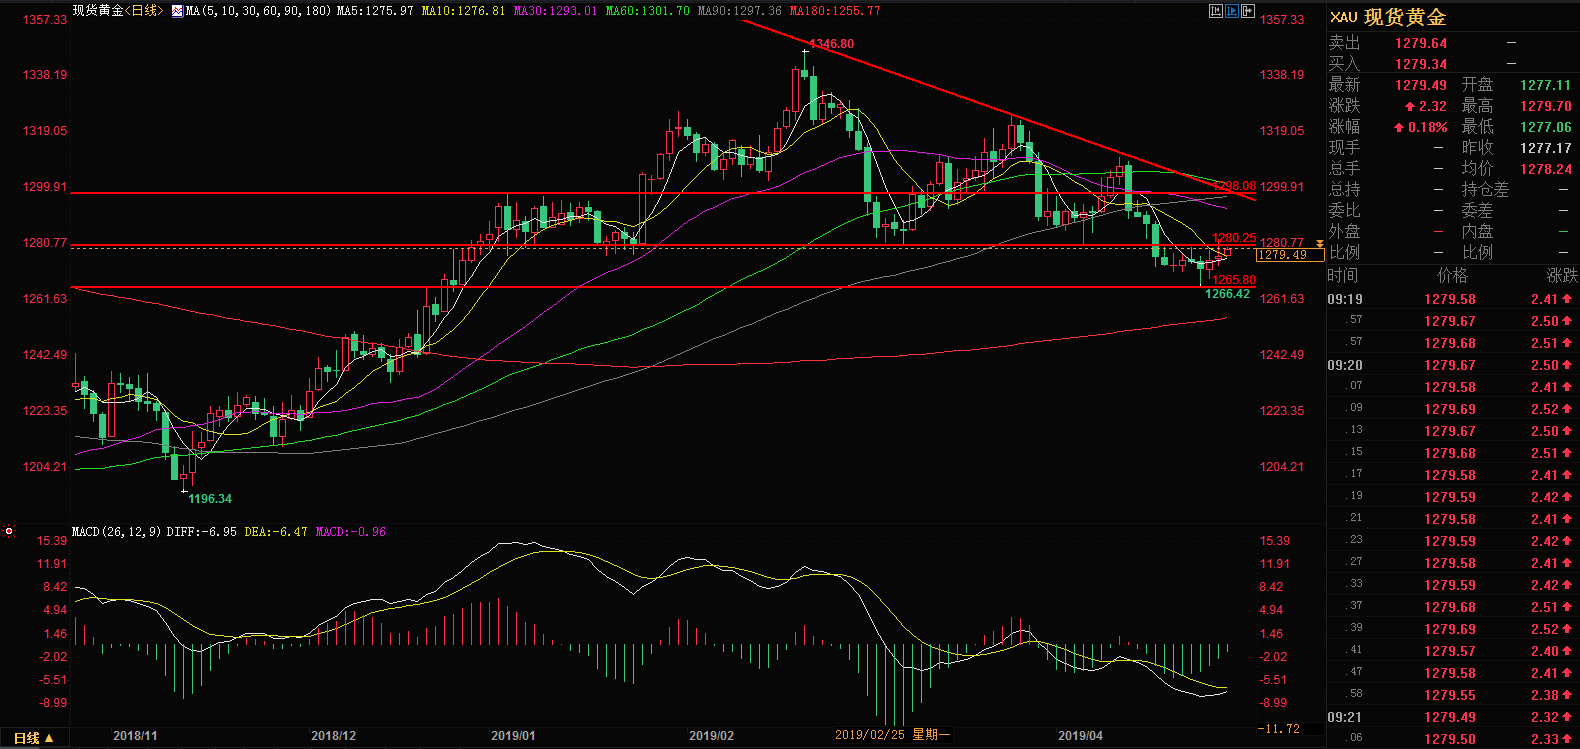Click the 最低 value 1277.06
Image resolution: width=1580 pixels, height=749 pixels.
click(1546, 127)
